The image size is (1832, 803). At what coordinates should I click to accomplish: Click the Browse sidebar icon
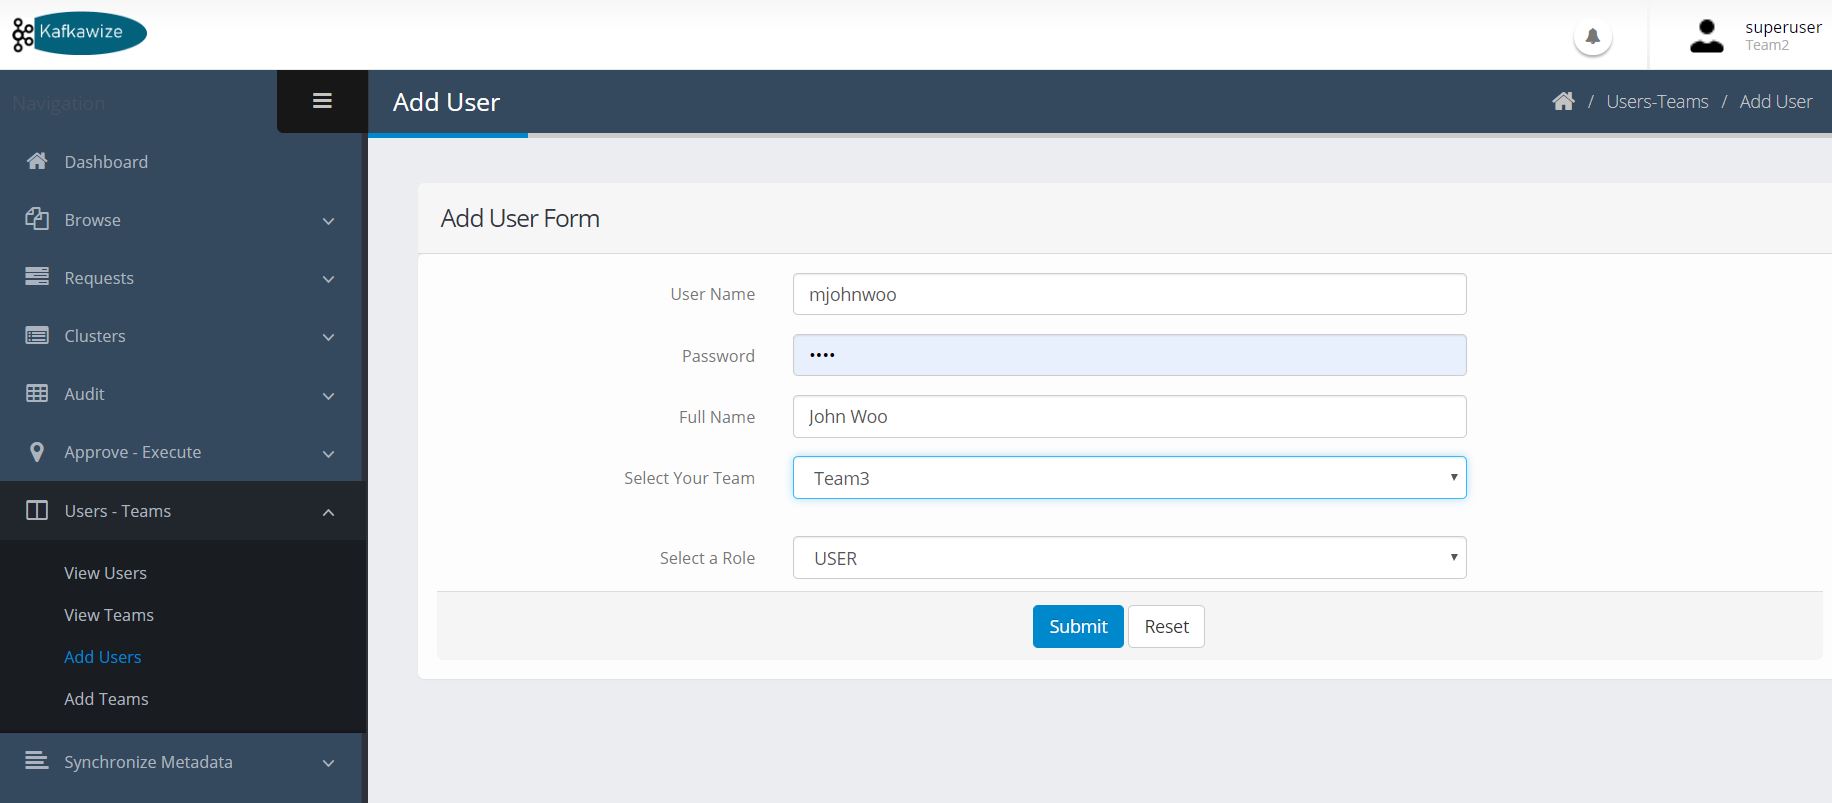point(37,219)
